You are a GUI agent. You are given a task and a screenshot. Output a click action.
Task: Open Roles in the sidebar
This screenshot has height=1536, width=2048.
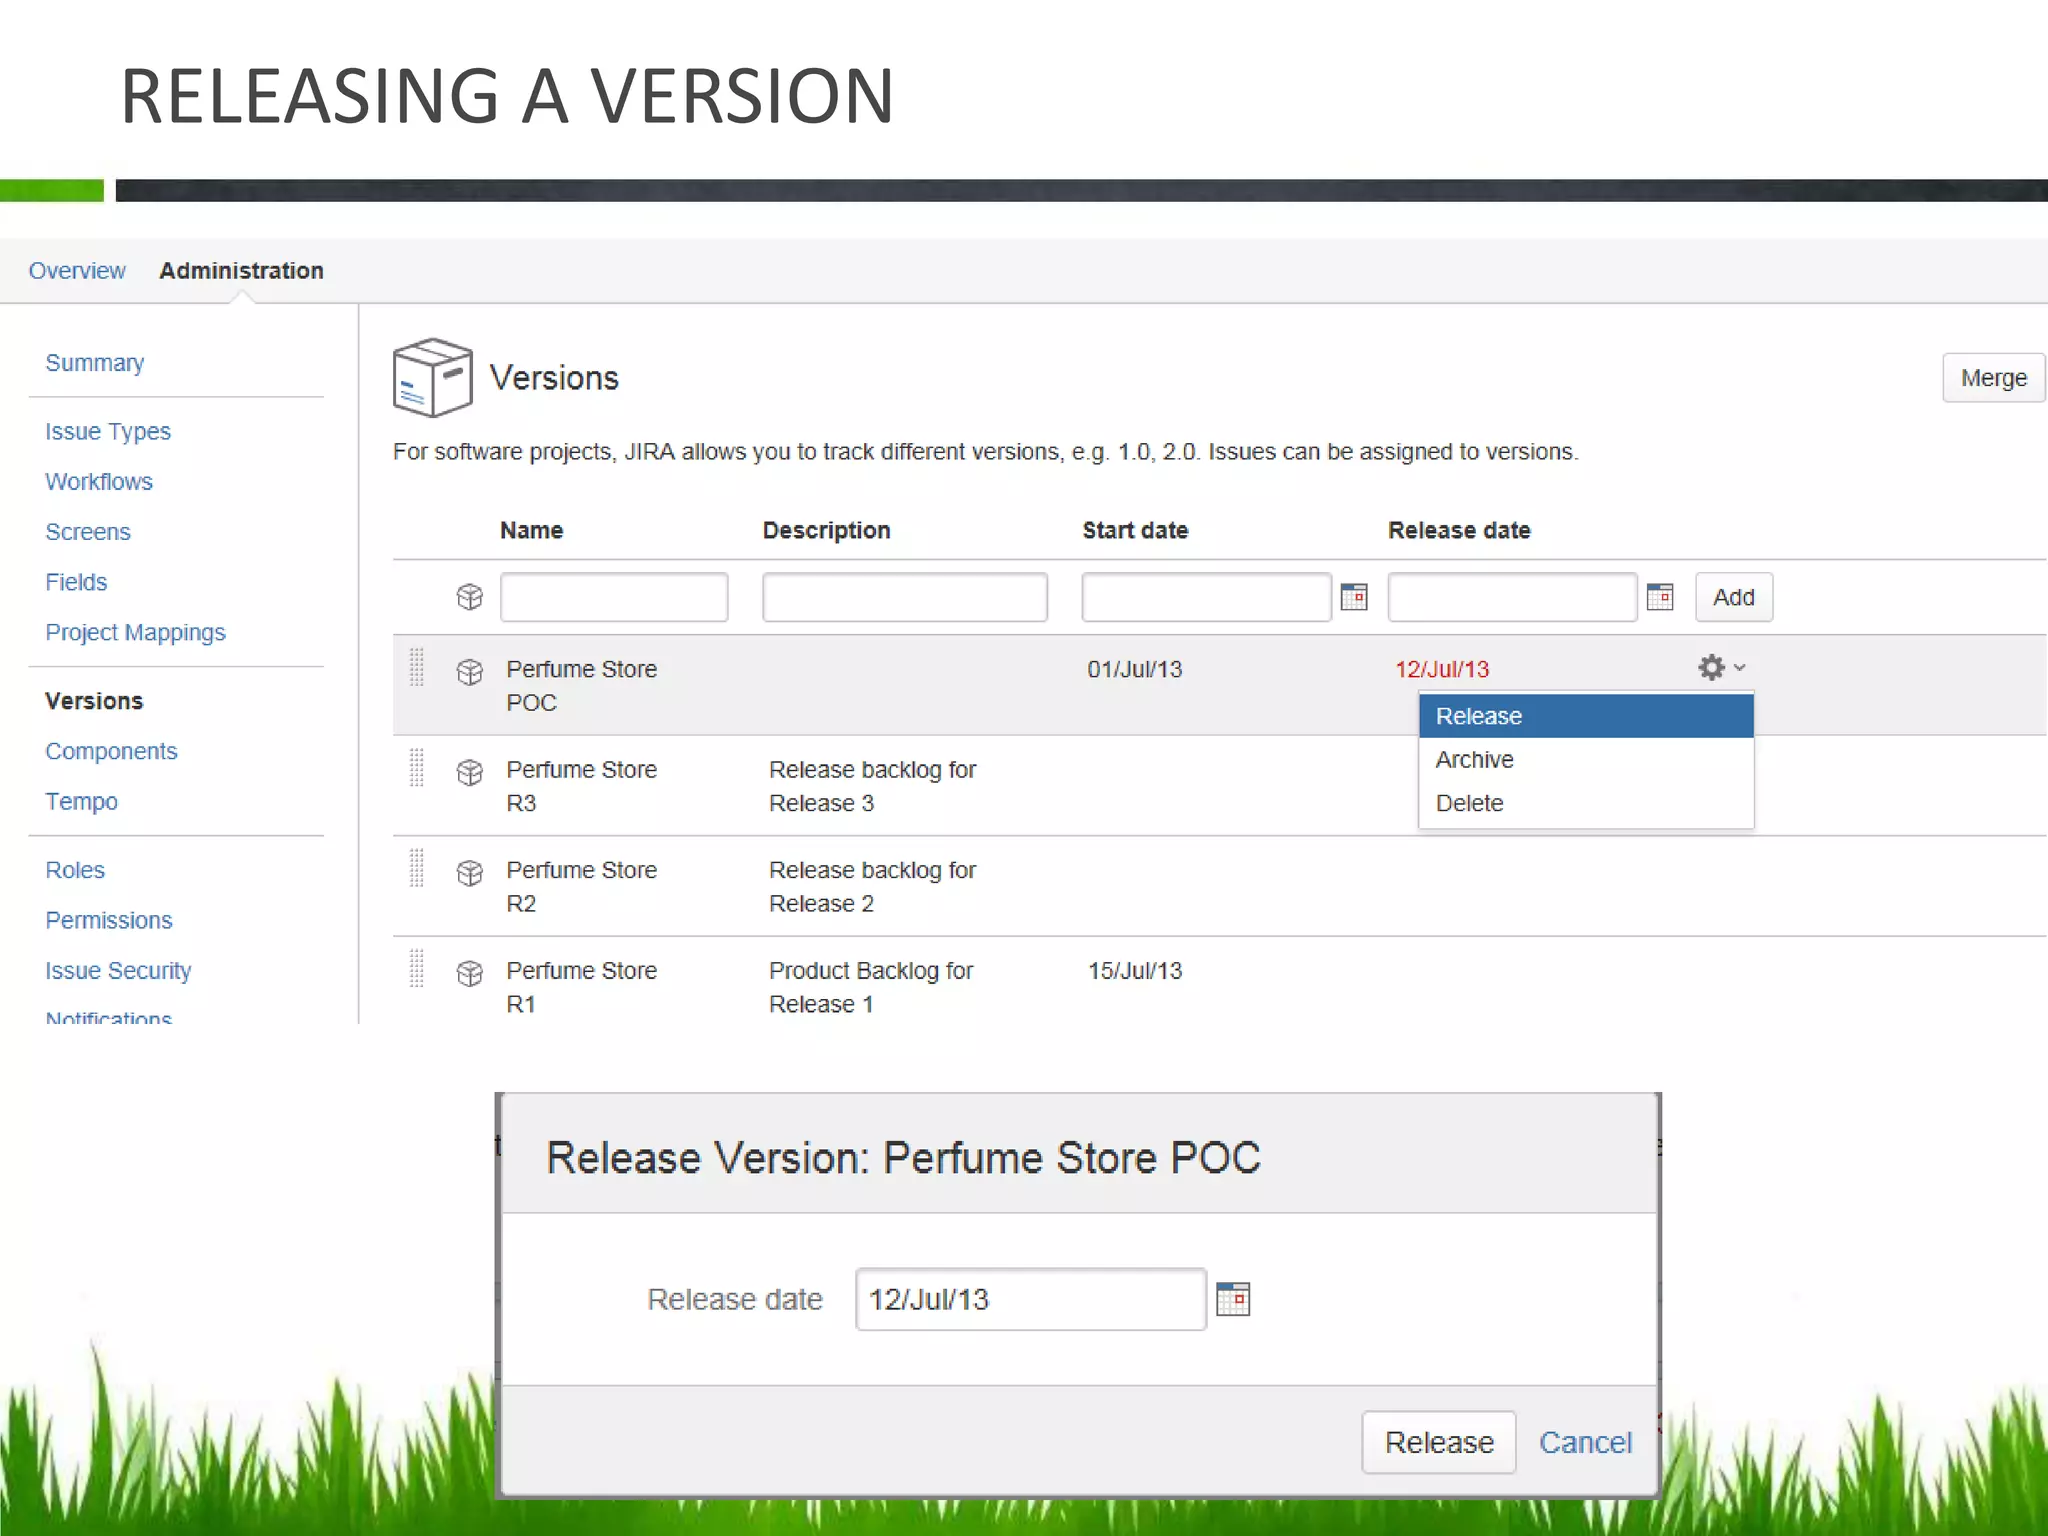[75, 869]
